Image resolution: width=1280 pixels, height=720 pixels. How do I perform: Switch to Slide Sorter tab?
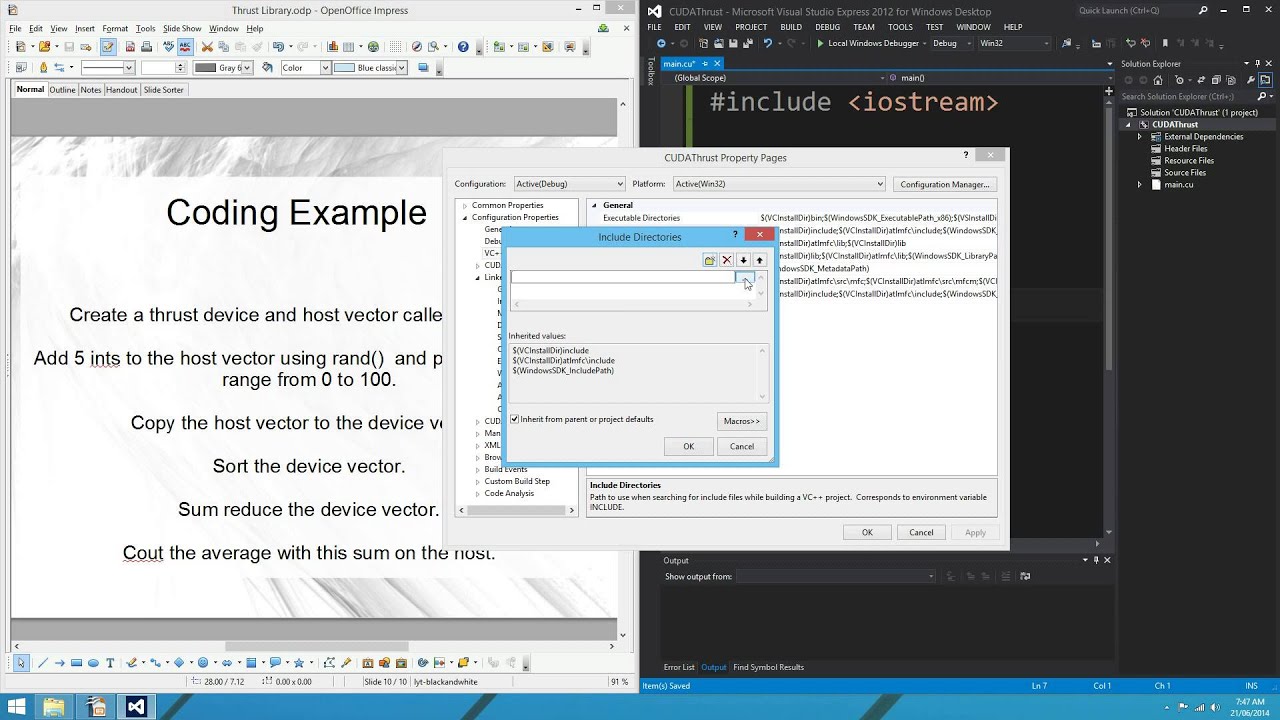click(x=163, y=90)
